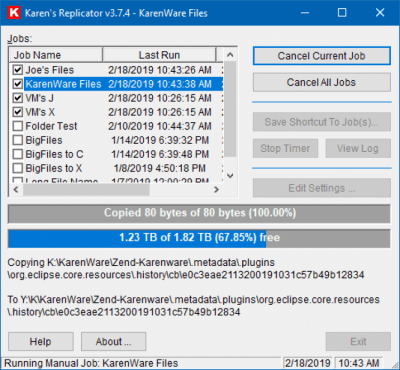This screenshot has width=400, height=370.
Task: Click last run time 2/10/2019 10:44:37 AM
Action: 160,126
